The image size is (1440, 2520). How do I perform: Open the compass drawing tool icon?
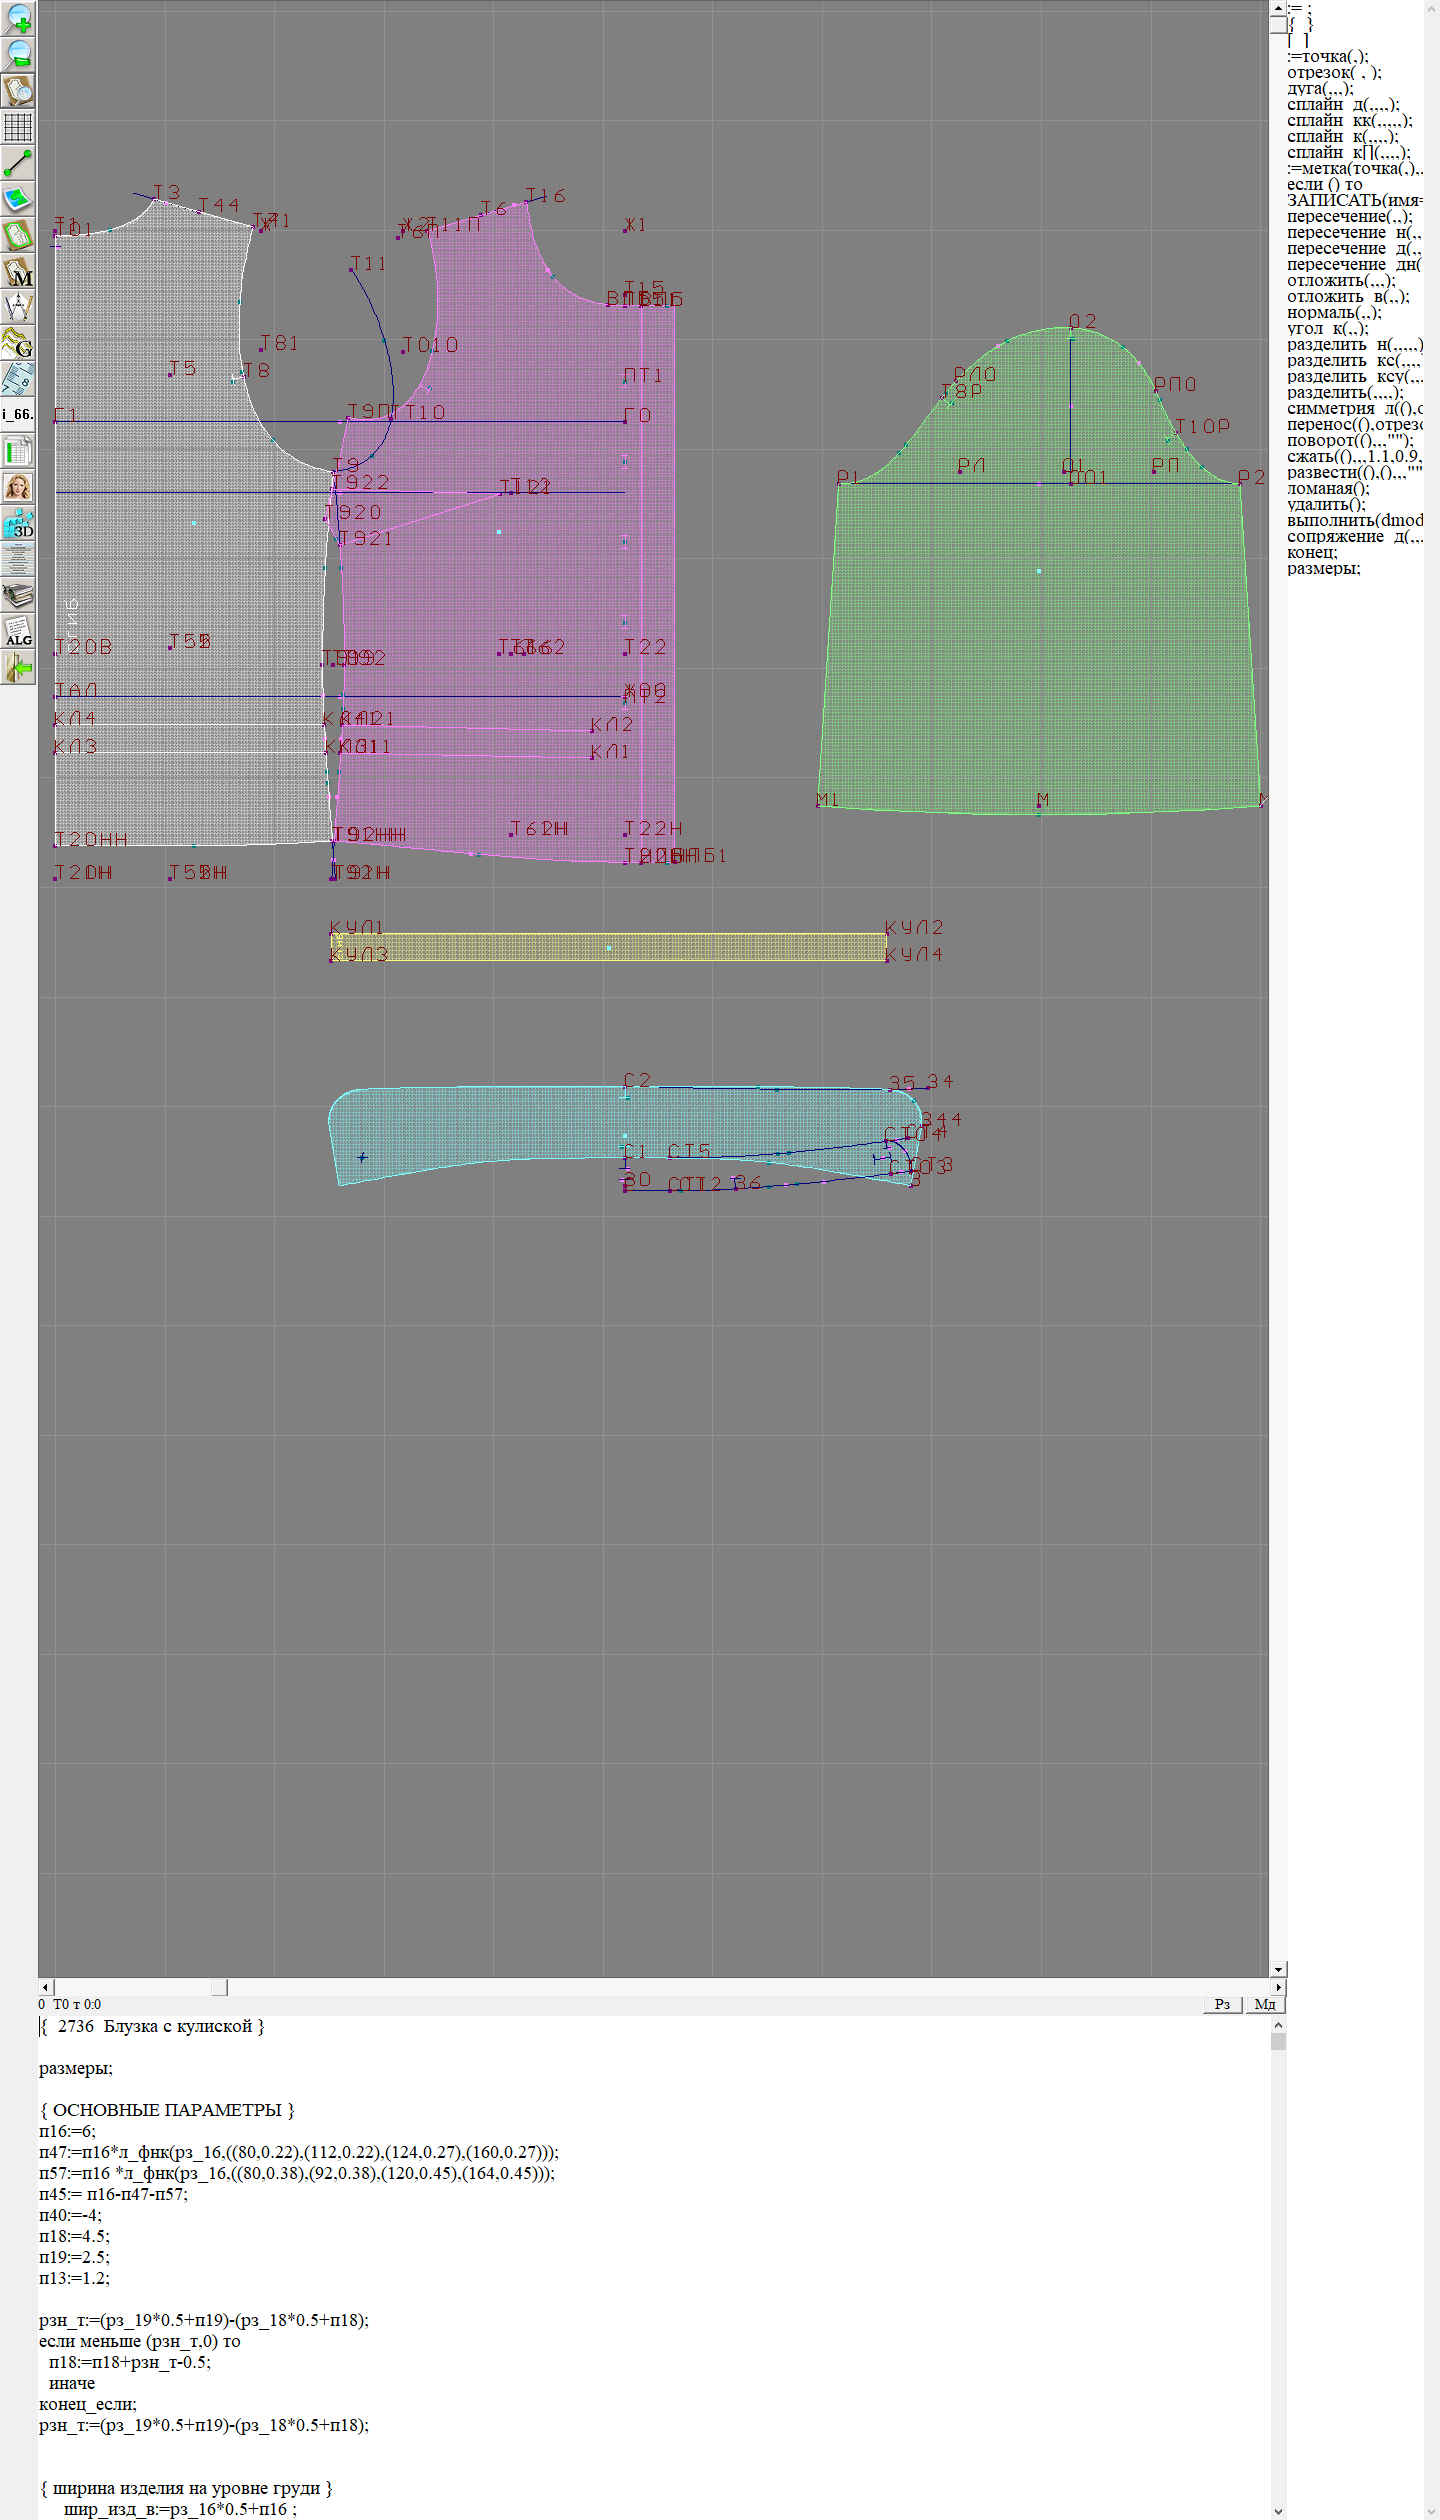coord(18,307)
